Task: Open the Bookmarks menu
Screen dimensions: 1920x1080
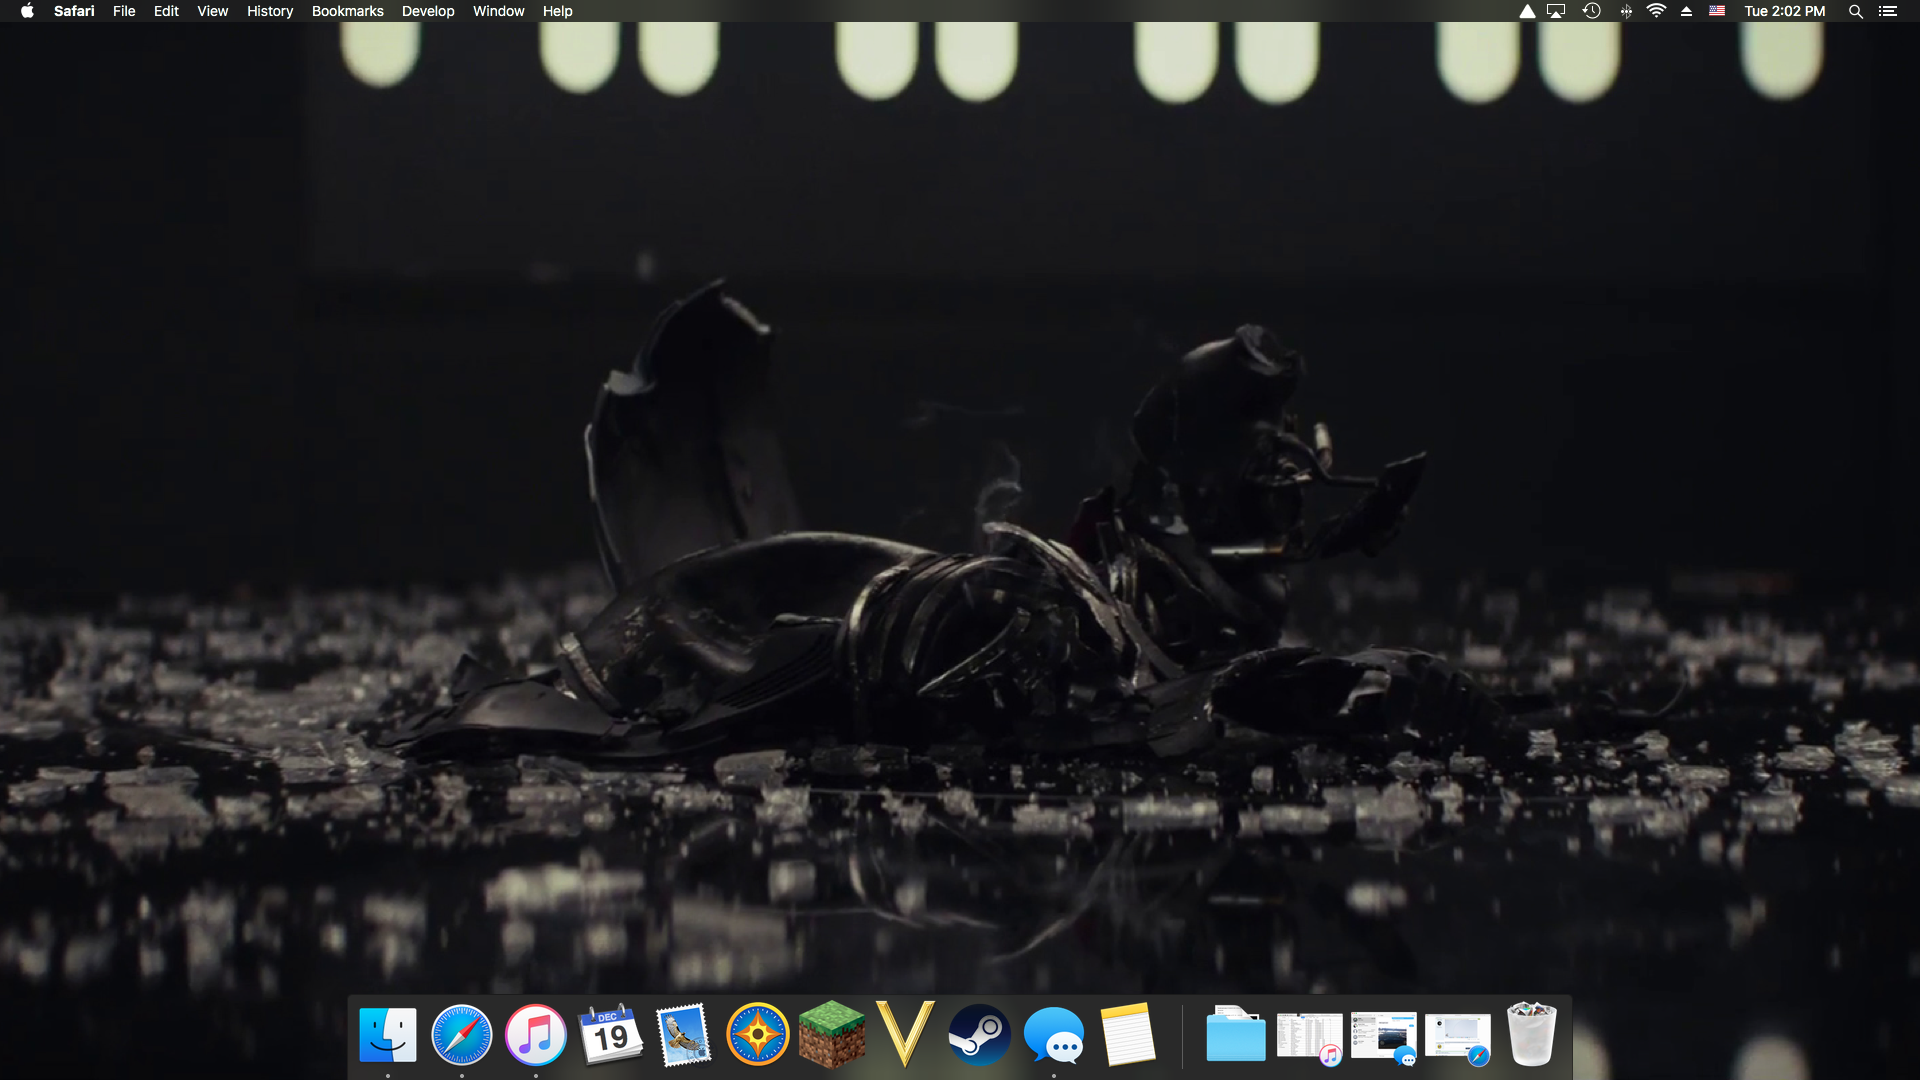Action: (347, 11)
